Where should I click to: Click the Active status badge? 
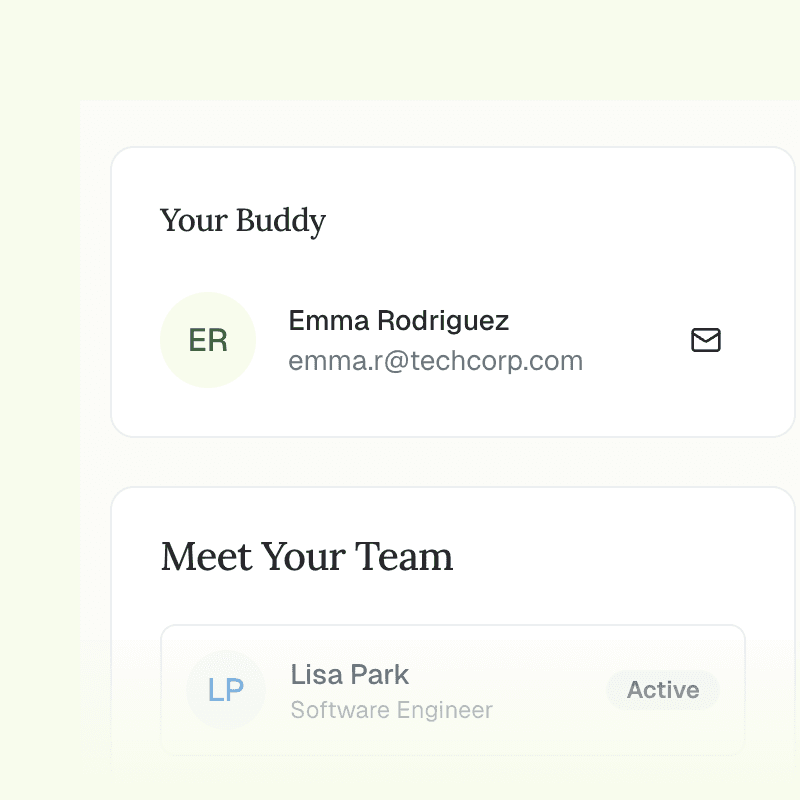[x=662, y=690]
